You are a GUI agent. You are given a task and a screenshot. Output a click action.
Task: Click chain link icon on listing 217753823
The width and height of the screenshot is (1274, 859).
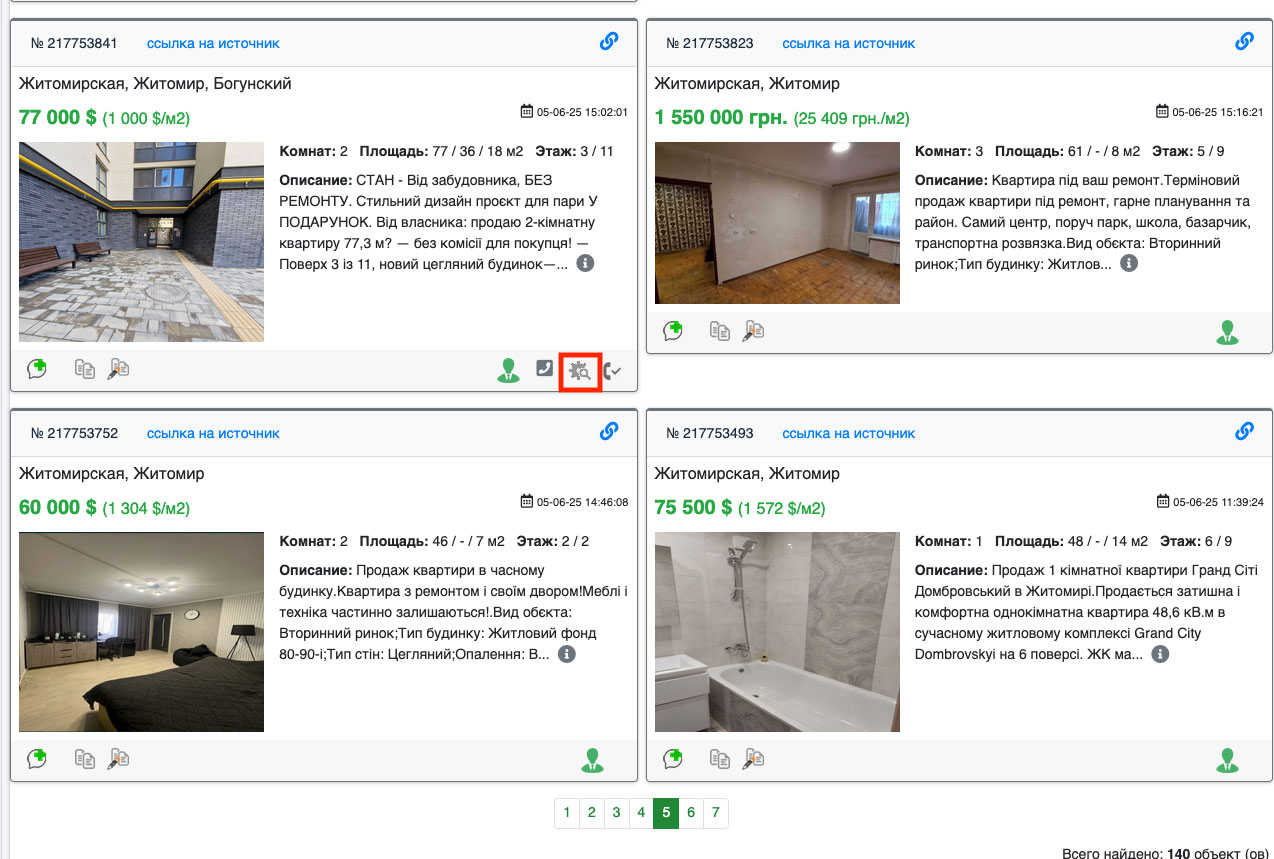tap(1244, 41)
